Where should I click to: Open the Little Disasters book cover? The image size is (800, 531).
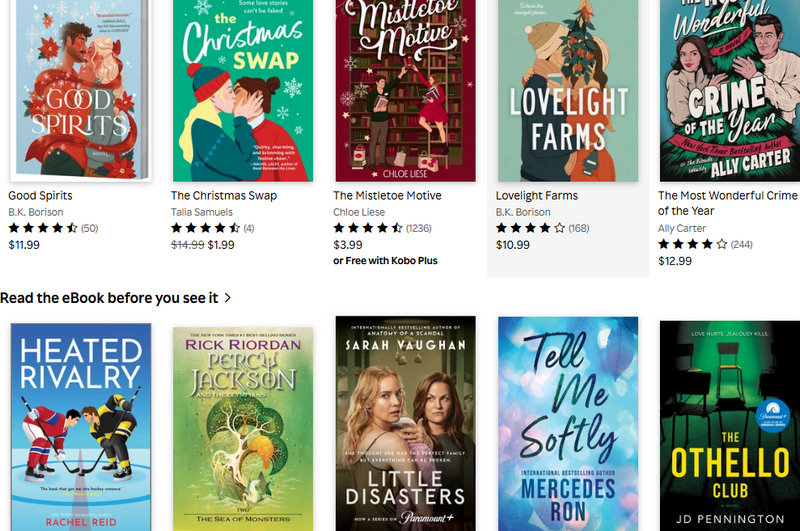click(405, 423)
